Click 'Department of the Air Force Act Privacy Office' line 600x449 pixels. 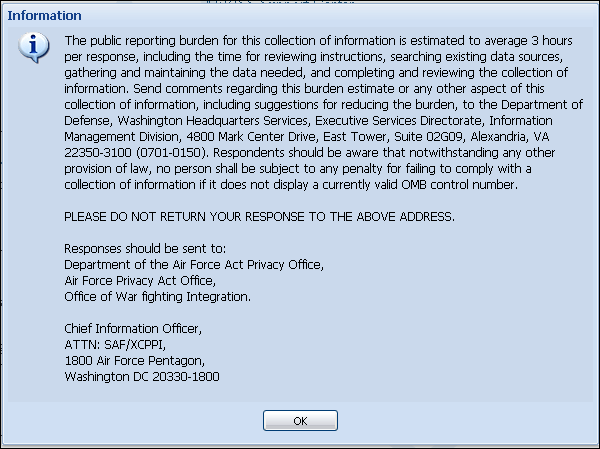click(x=194, y=265)
